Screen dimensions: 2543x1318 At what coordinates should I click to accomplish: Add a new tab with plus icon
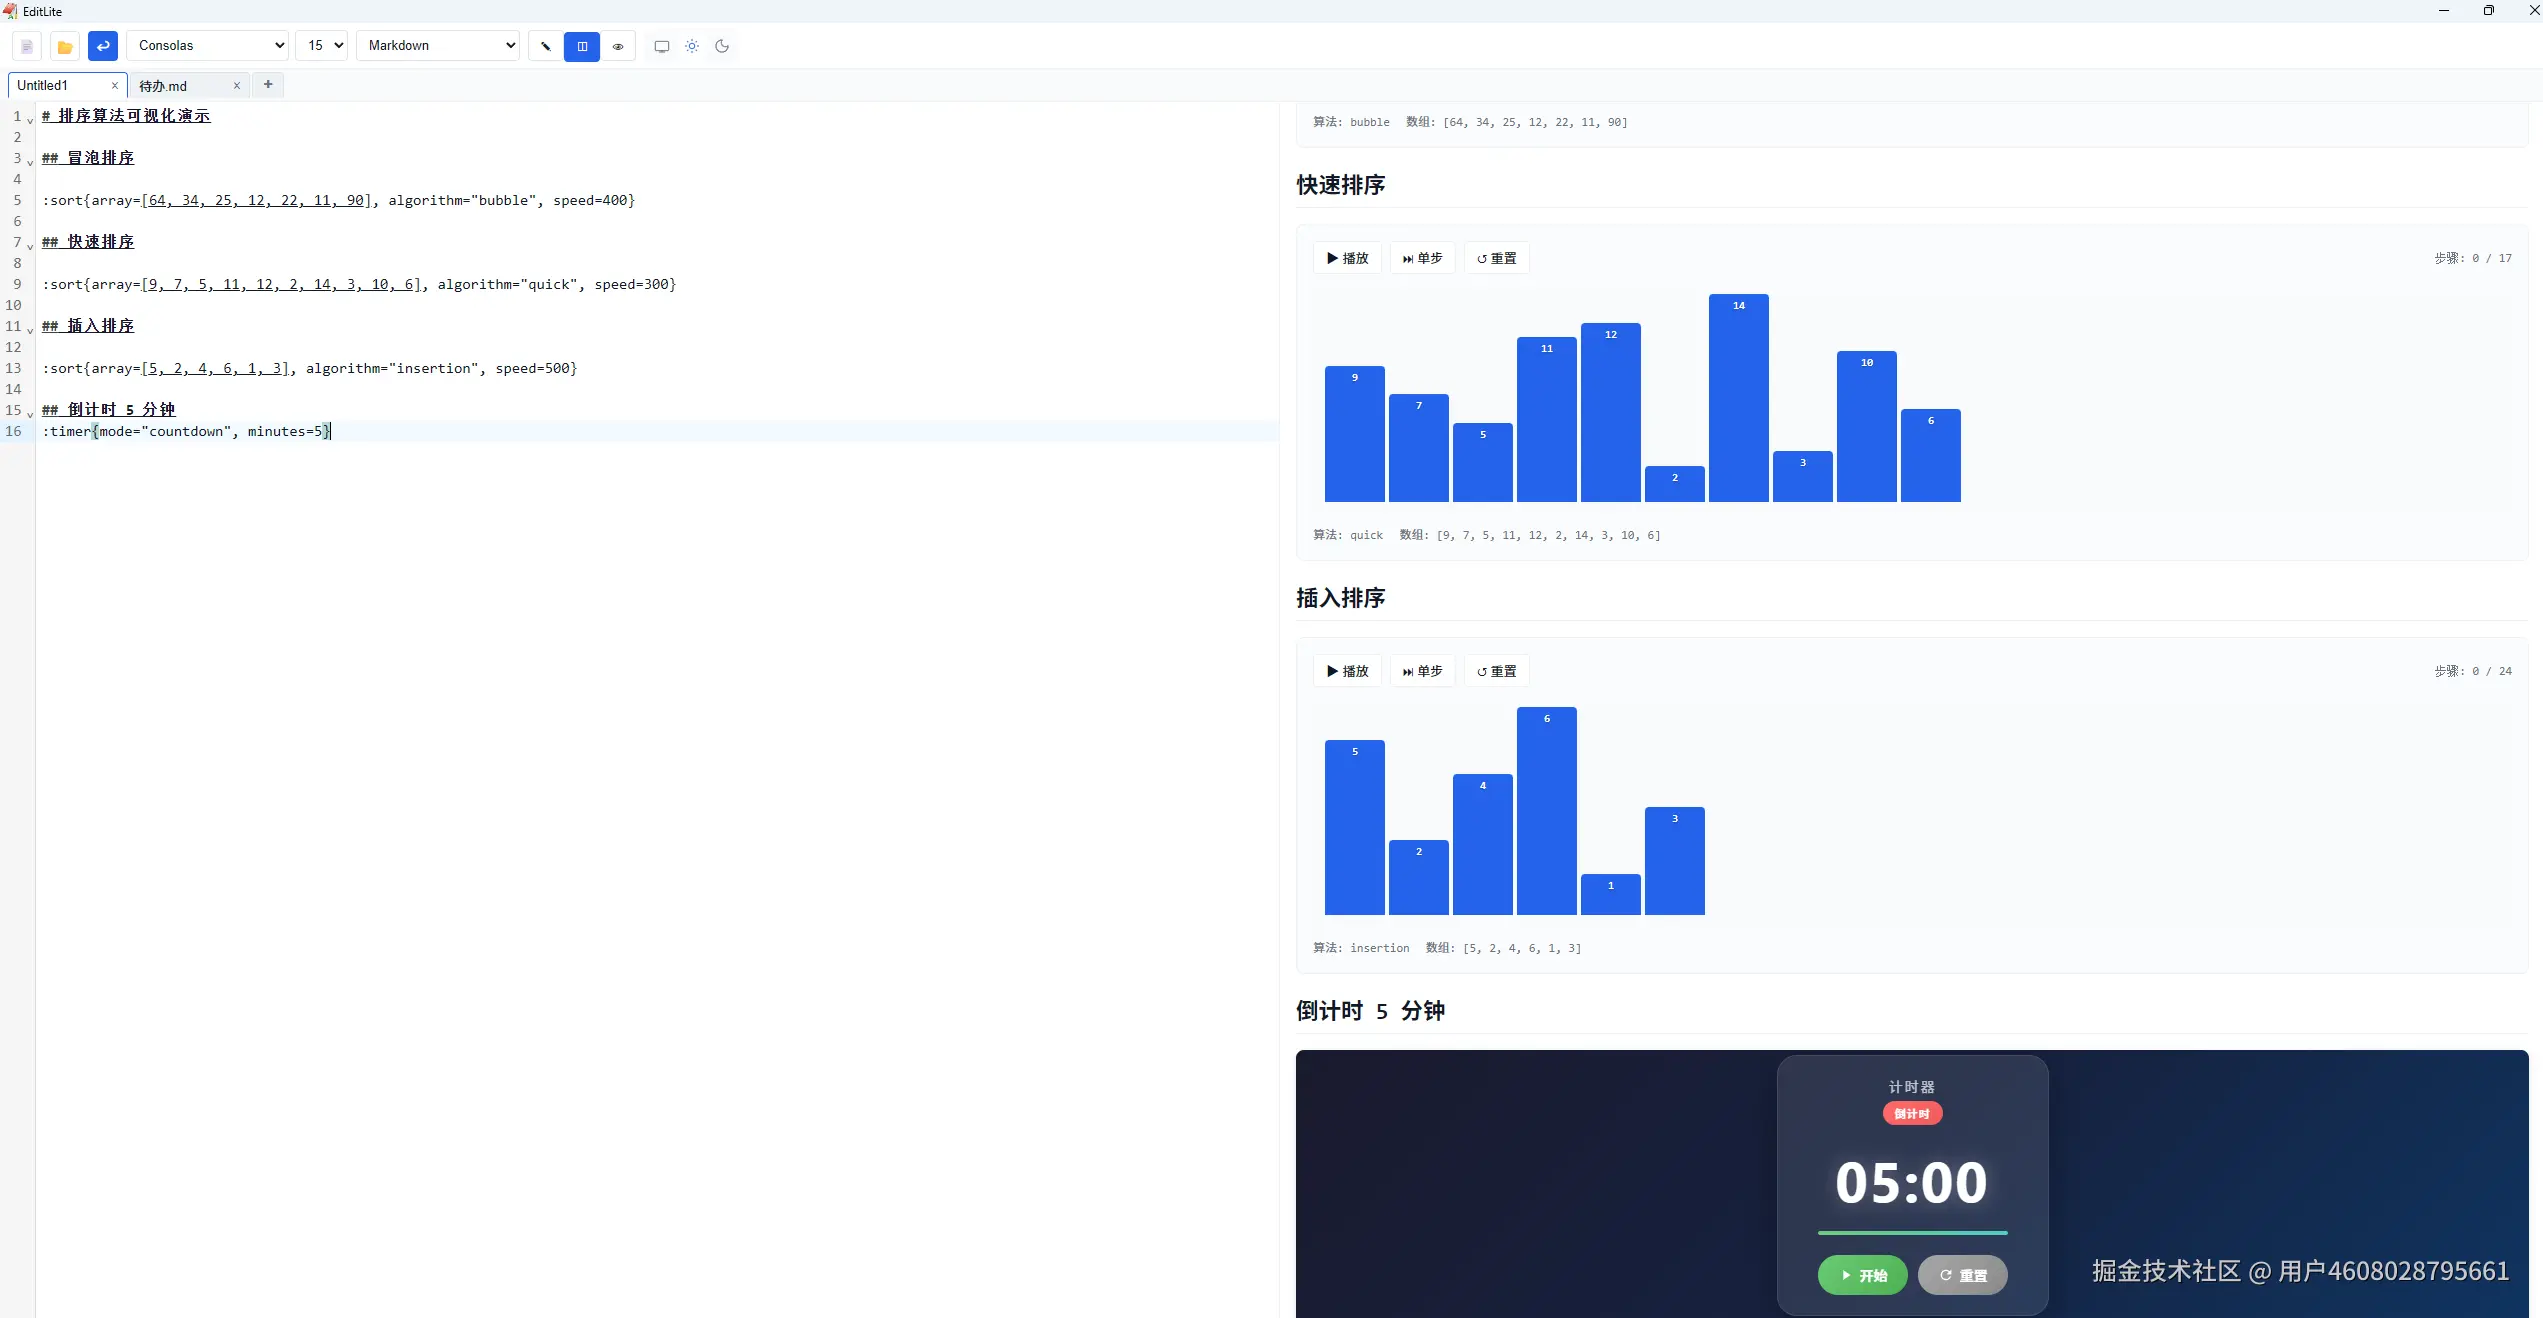point(268,85)
